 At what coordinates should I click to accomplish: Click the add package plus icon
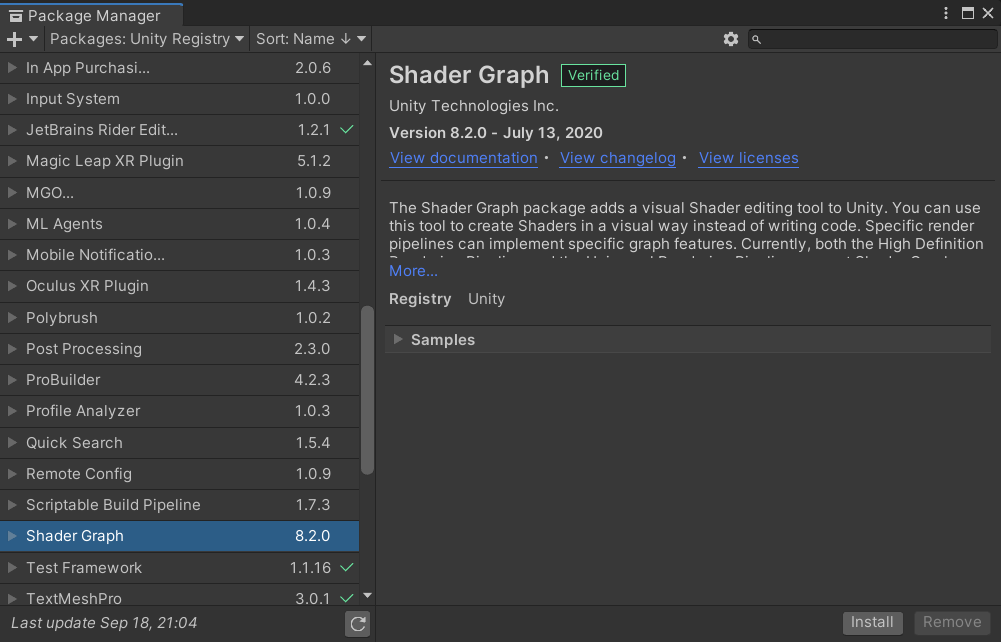tap(14, 40)
